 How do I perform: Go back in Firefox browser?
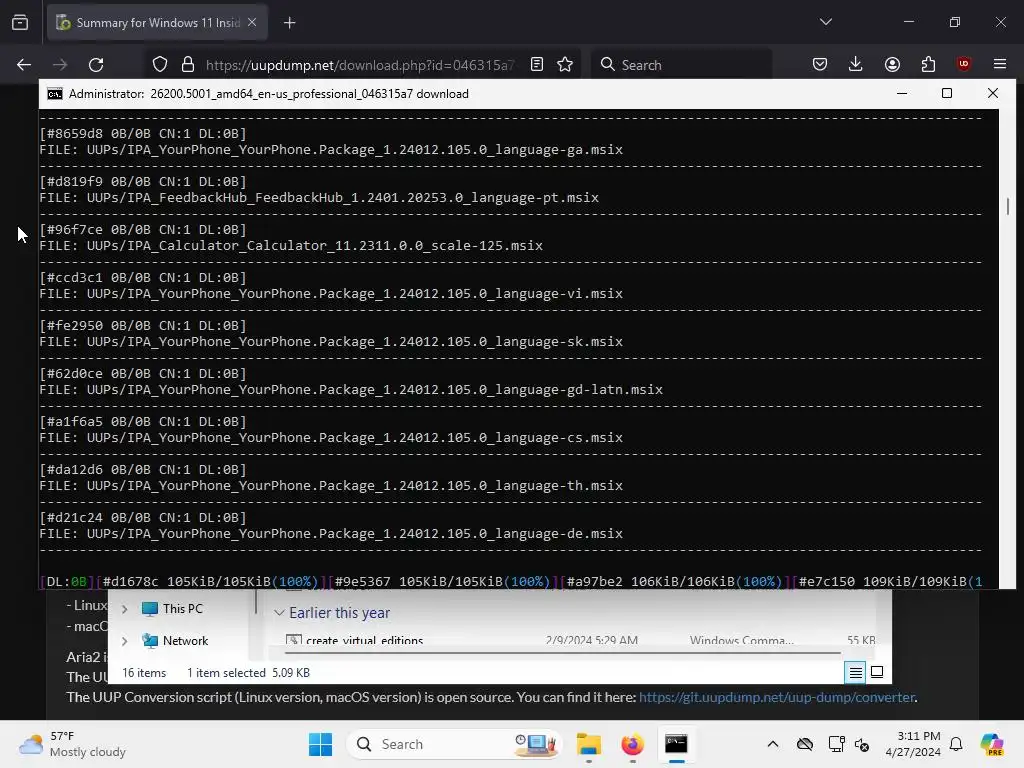(x=24, y=65)
